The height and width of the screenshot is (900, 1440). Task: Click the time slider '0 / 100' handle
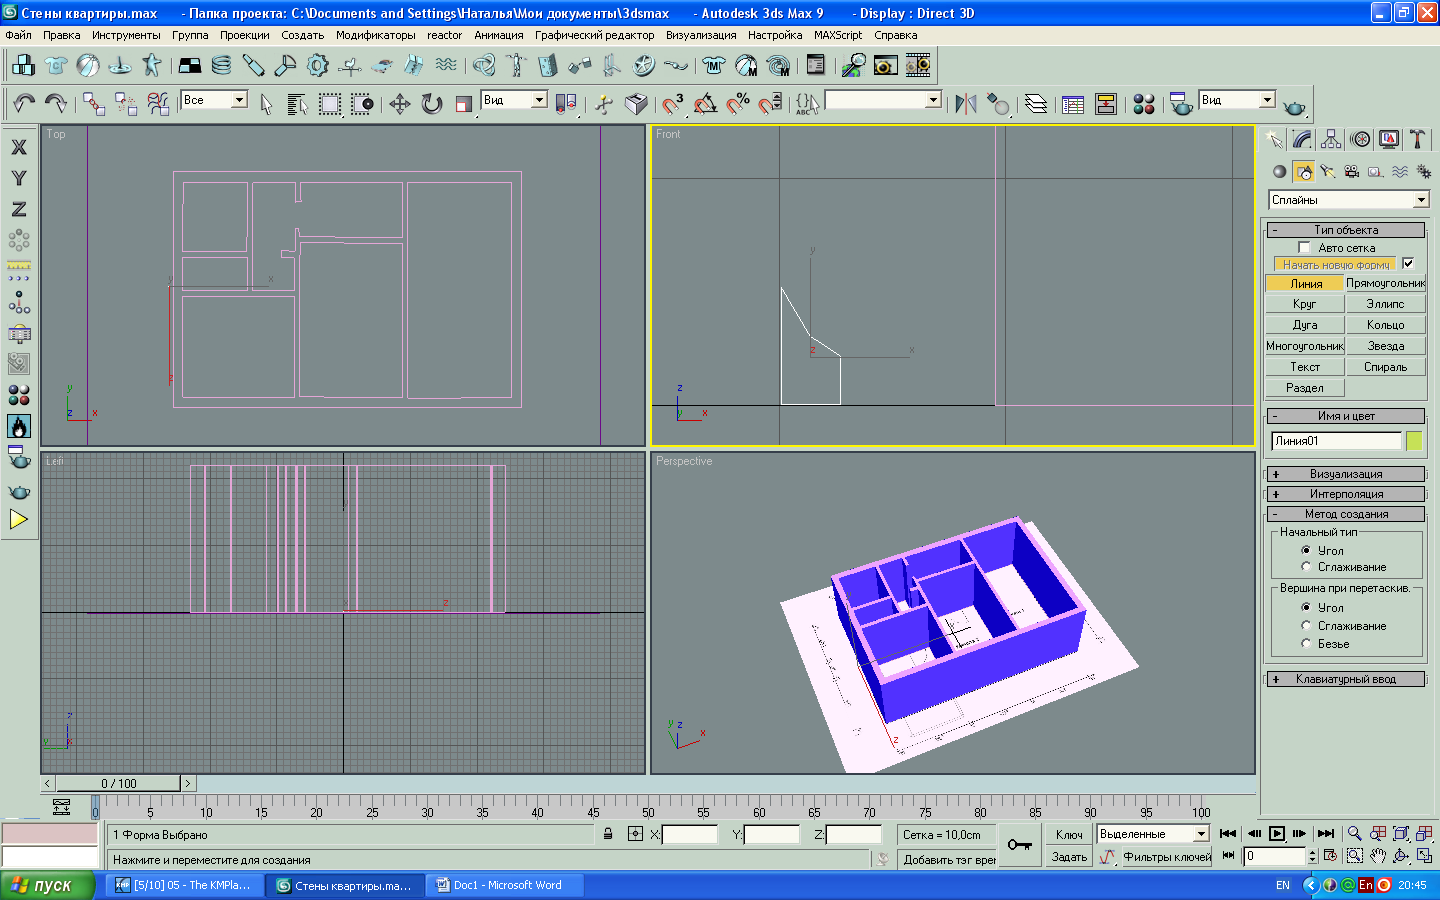click(119, 784)
